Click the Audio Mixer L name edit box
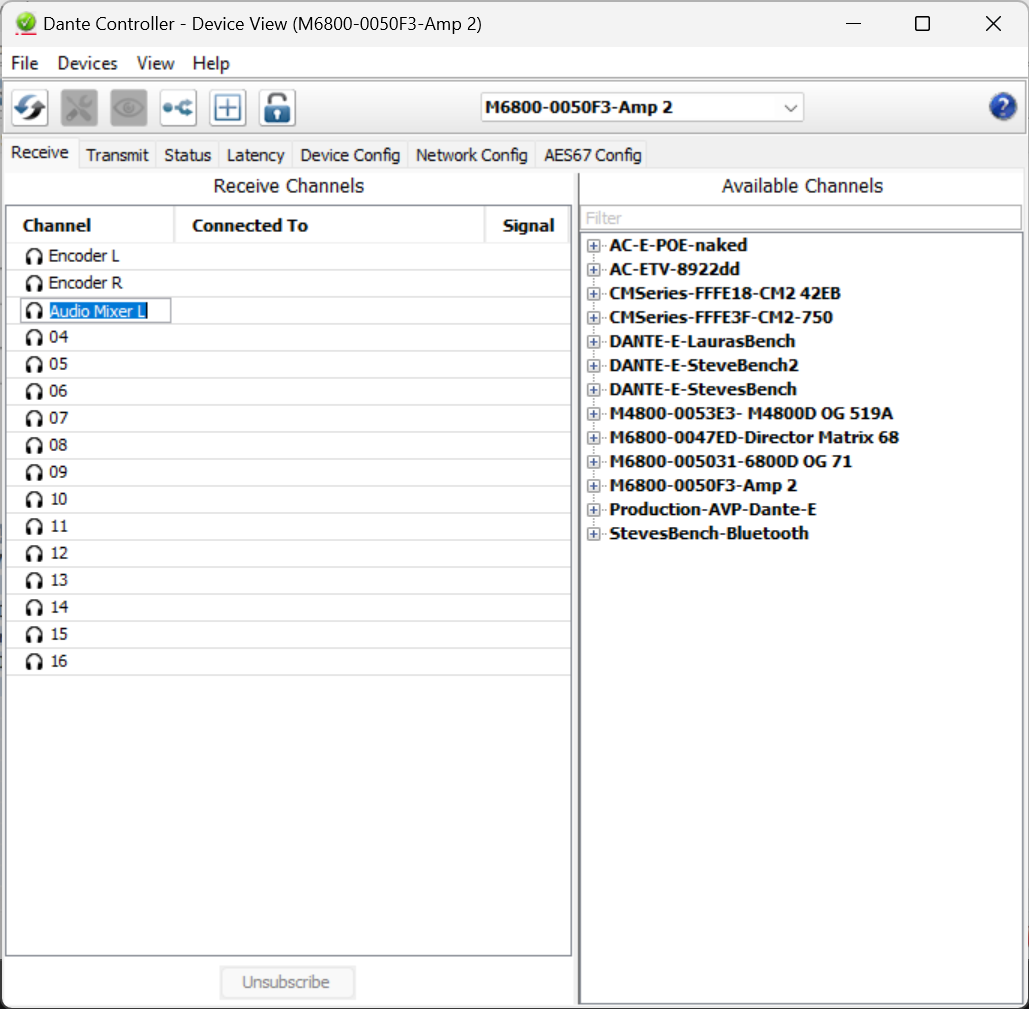 click(x=96, y=311)
